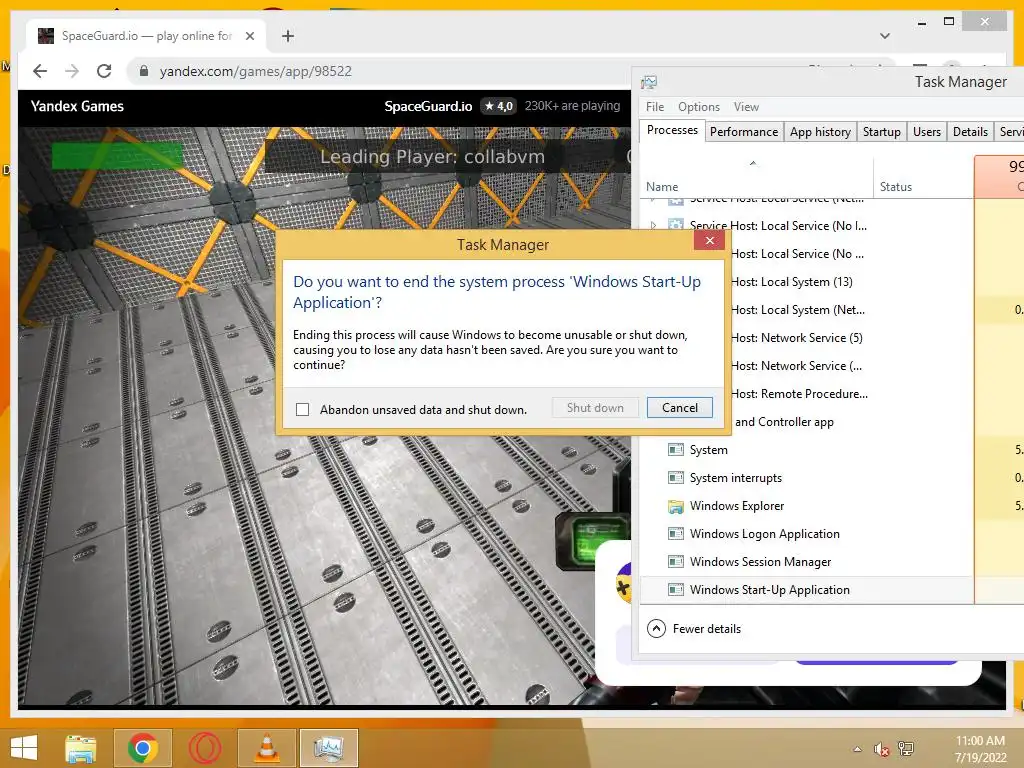Click the SpaceGuard.io tab favicon
Viewport: 1024px width, 768px height.
point(46,36)
